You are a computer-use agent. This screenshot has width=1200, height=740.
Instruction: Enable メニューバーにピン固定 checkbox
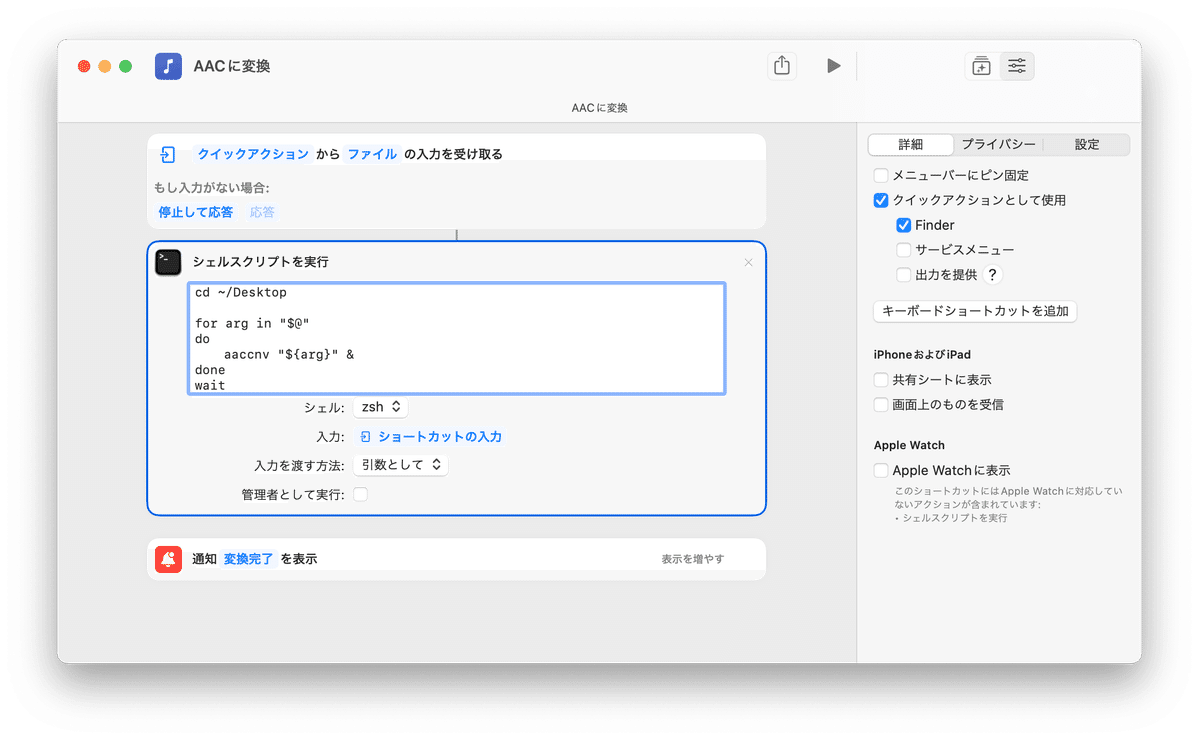(x=881, y=175)
